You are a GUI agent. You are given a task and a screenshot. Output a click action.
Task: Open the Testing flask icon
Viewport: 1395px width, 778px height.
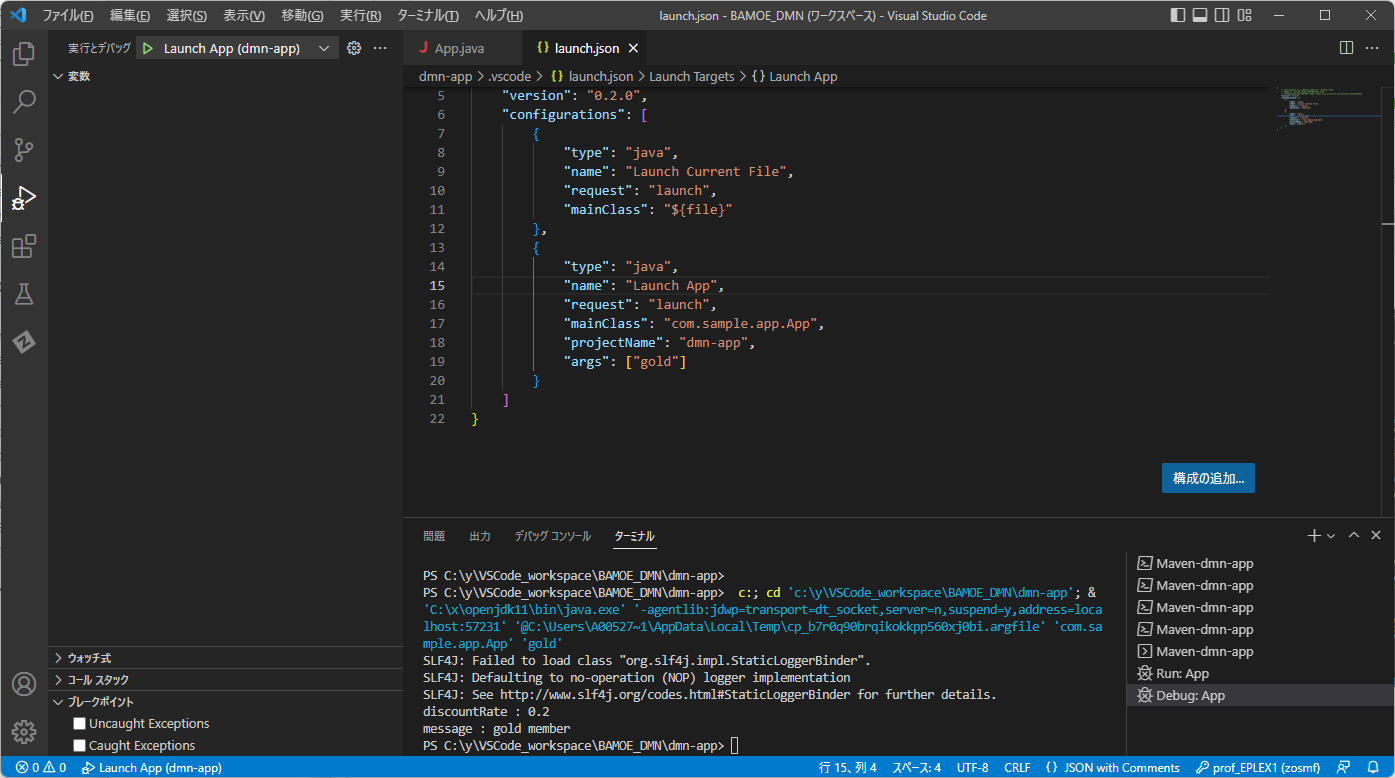(x=24, y=294)
